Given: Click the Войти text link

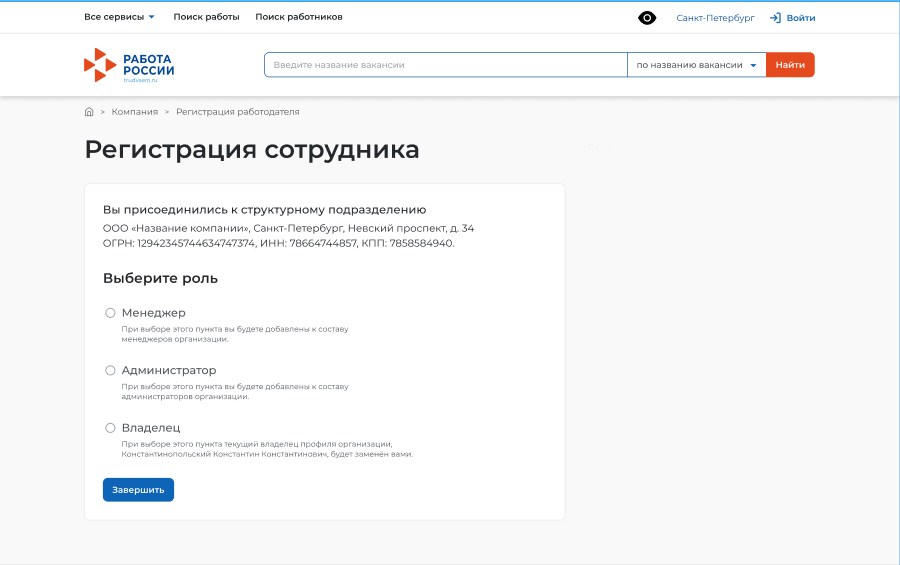Looking at the screenshot, I should [x=801, y=18].
